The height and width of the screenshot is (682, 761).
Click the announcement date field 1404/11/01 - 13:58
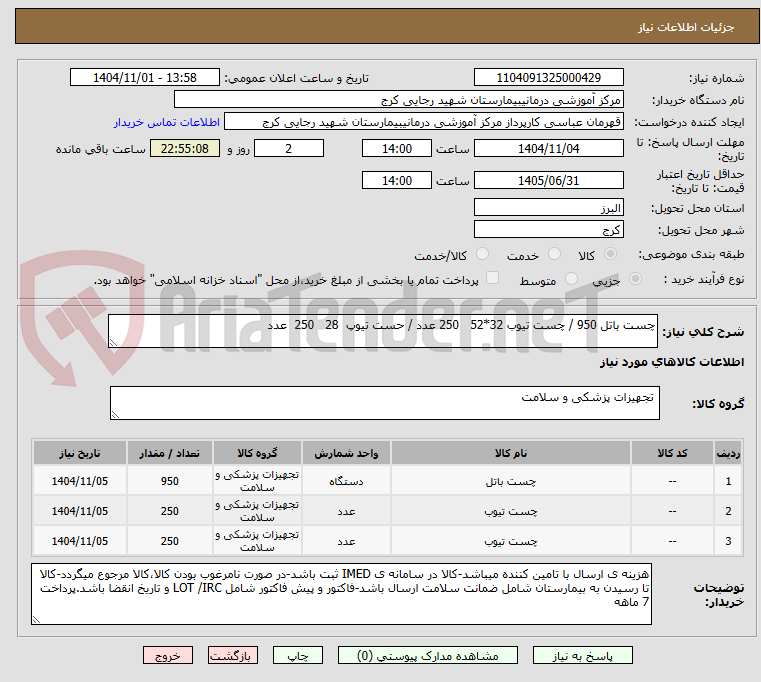pyautogui.click(x=145, y=78)
